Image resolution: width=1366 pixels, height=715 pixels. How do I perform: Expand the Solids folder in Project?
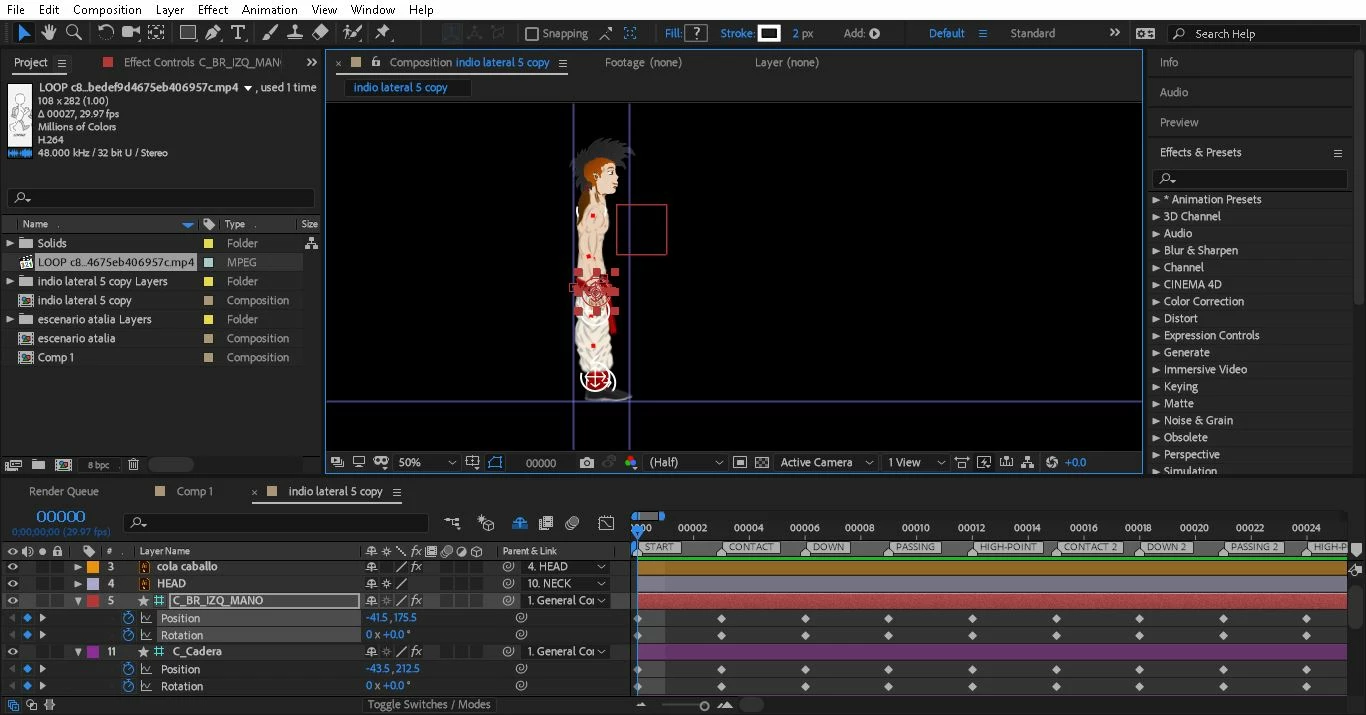tap(11, 243)
